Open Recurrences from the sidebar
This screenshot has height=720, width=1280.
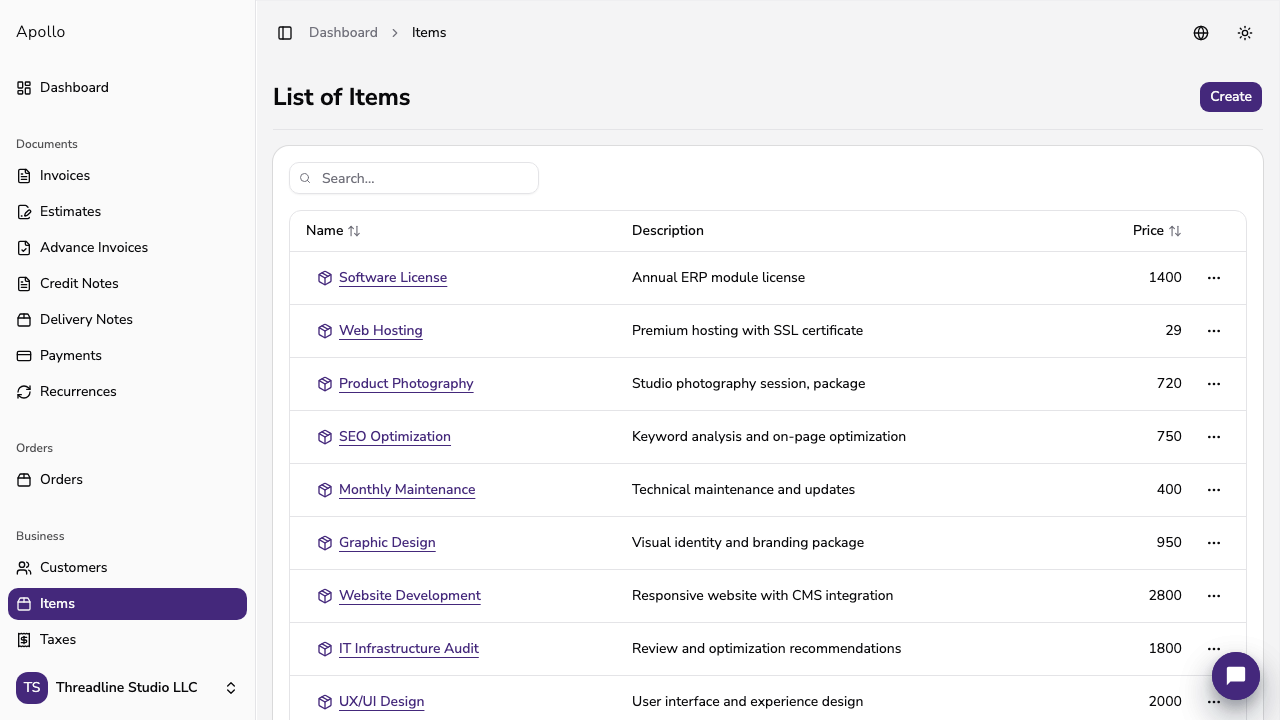pyautogui.click(x=127, y=392)
